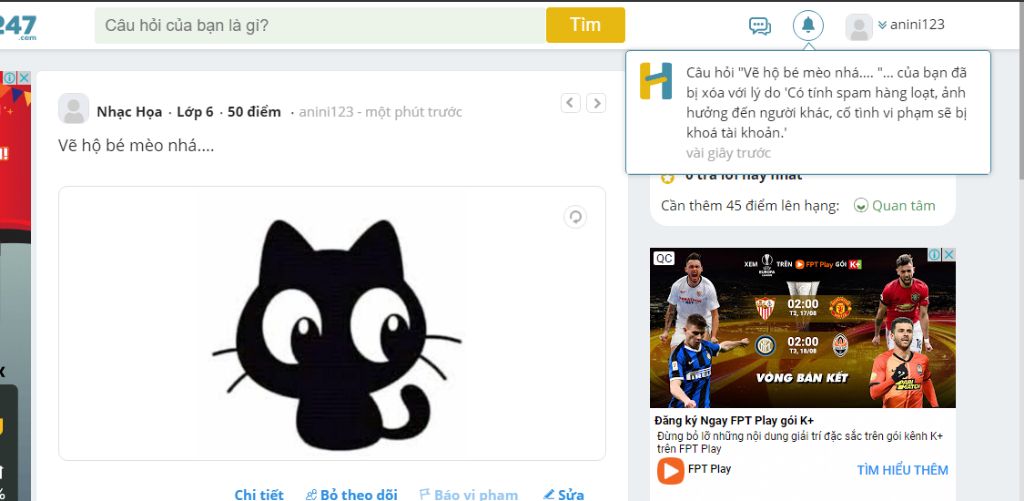The height and width of the screenshot is (501, 1024).
Task: Click the '50 điểm' points label
Action: click(x=254, y=112)
